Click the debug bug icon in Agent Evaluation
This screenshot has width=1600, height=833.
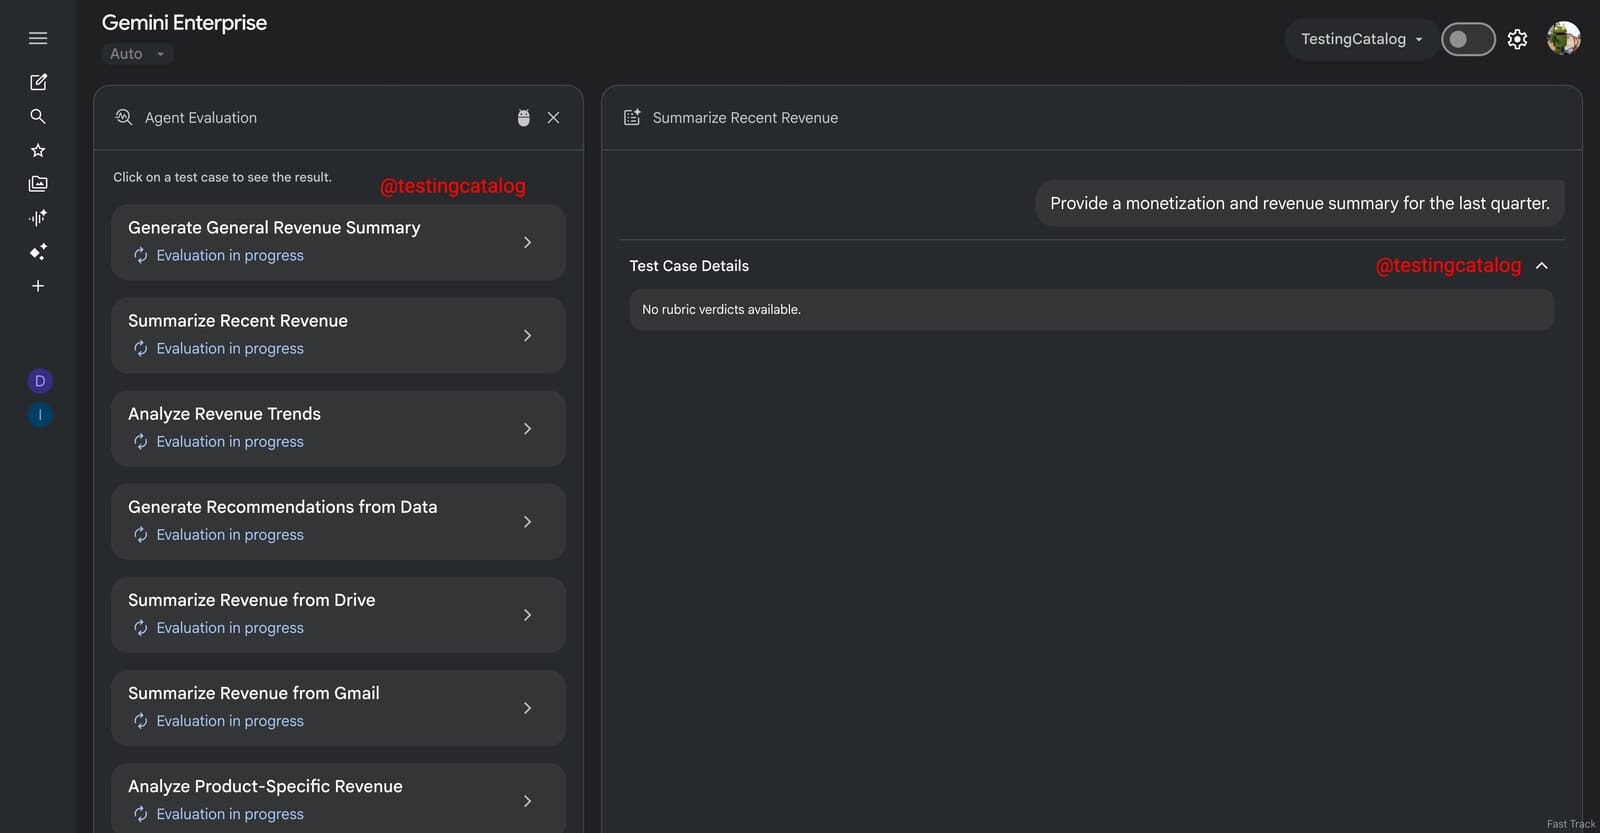pos(523,118)
